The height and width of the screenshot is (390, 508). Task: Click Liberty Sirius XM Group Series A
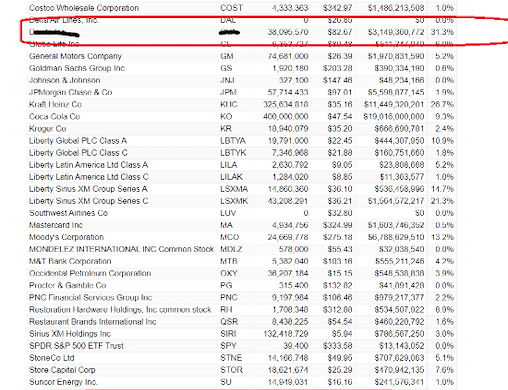88,189
